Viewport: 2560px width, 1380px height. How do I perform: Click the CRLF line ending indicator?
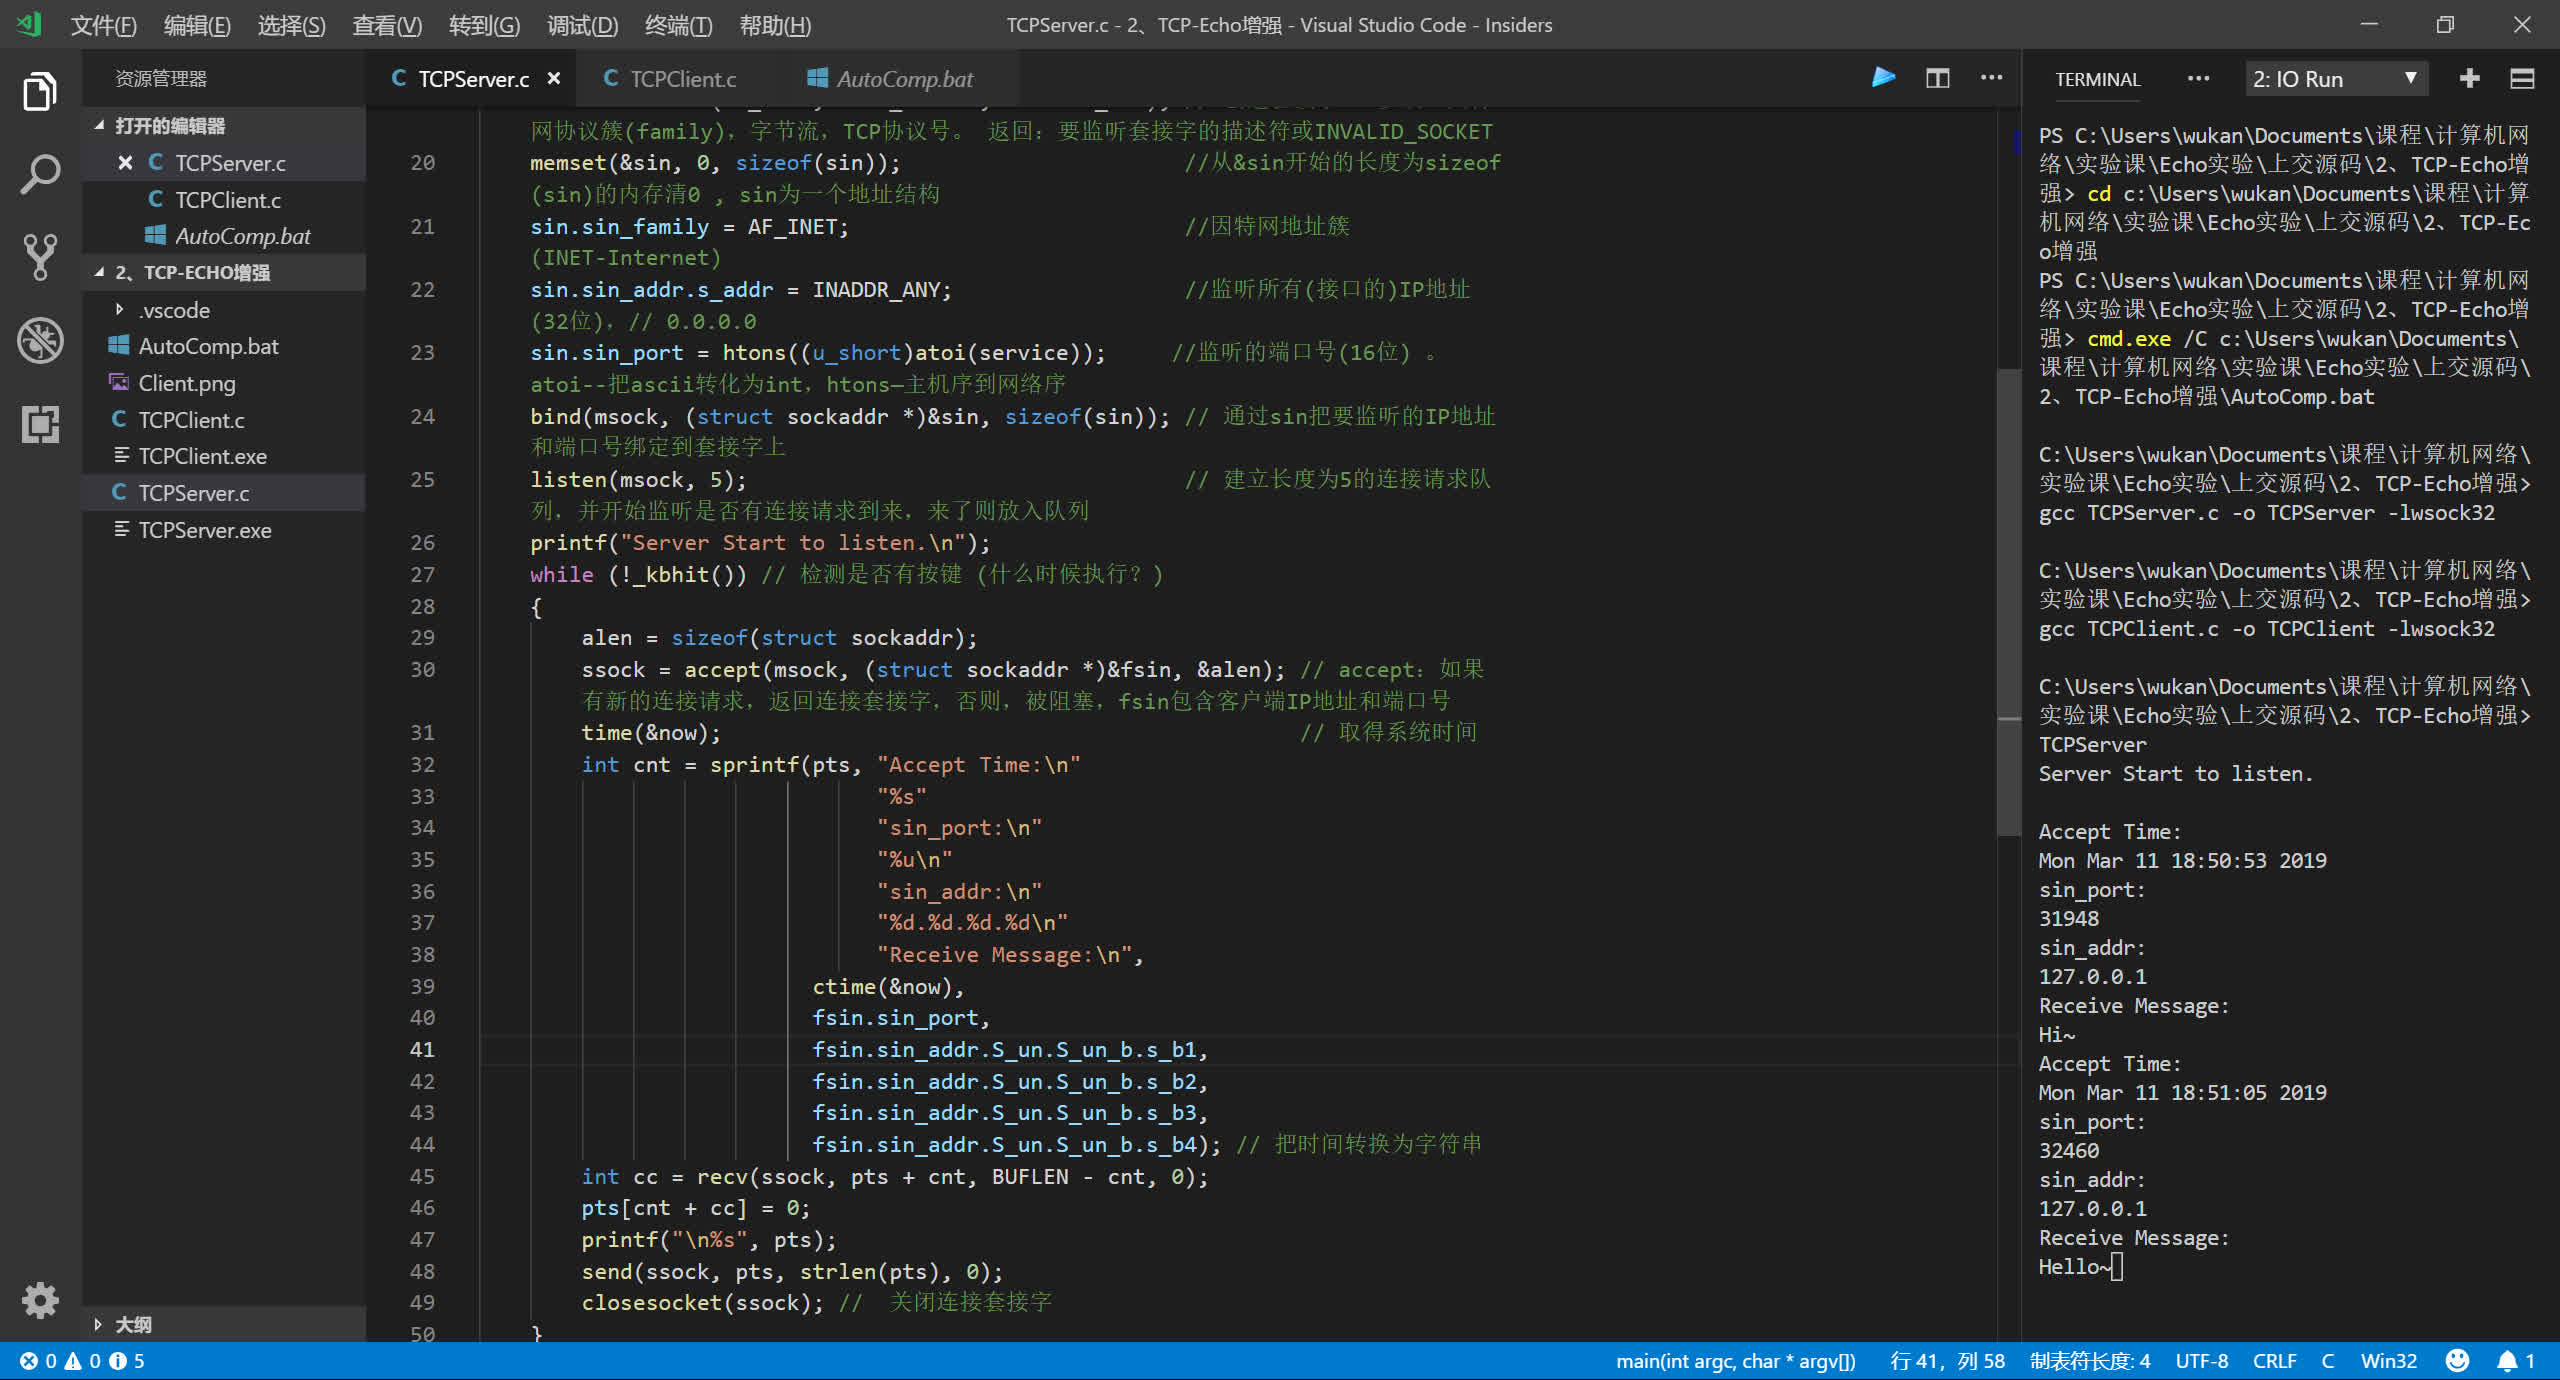(2274, 1361)
